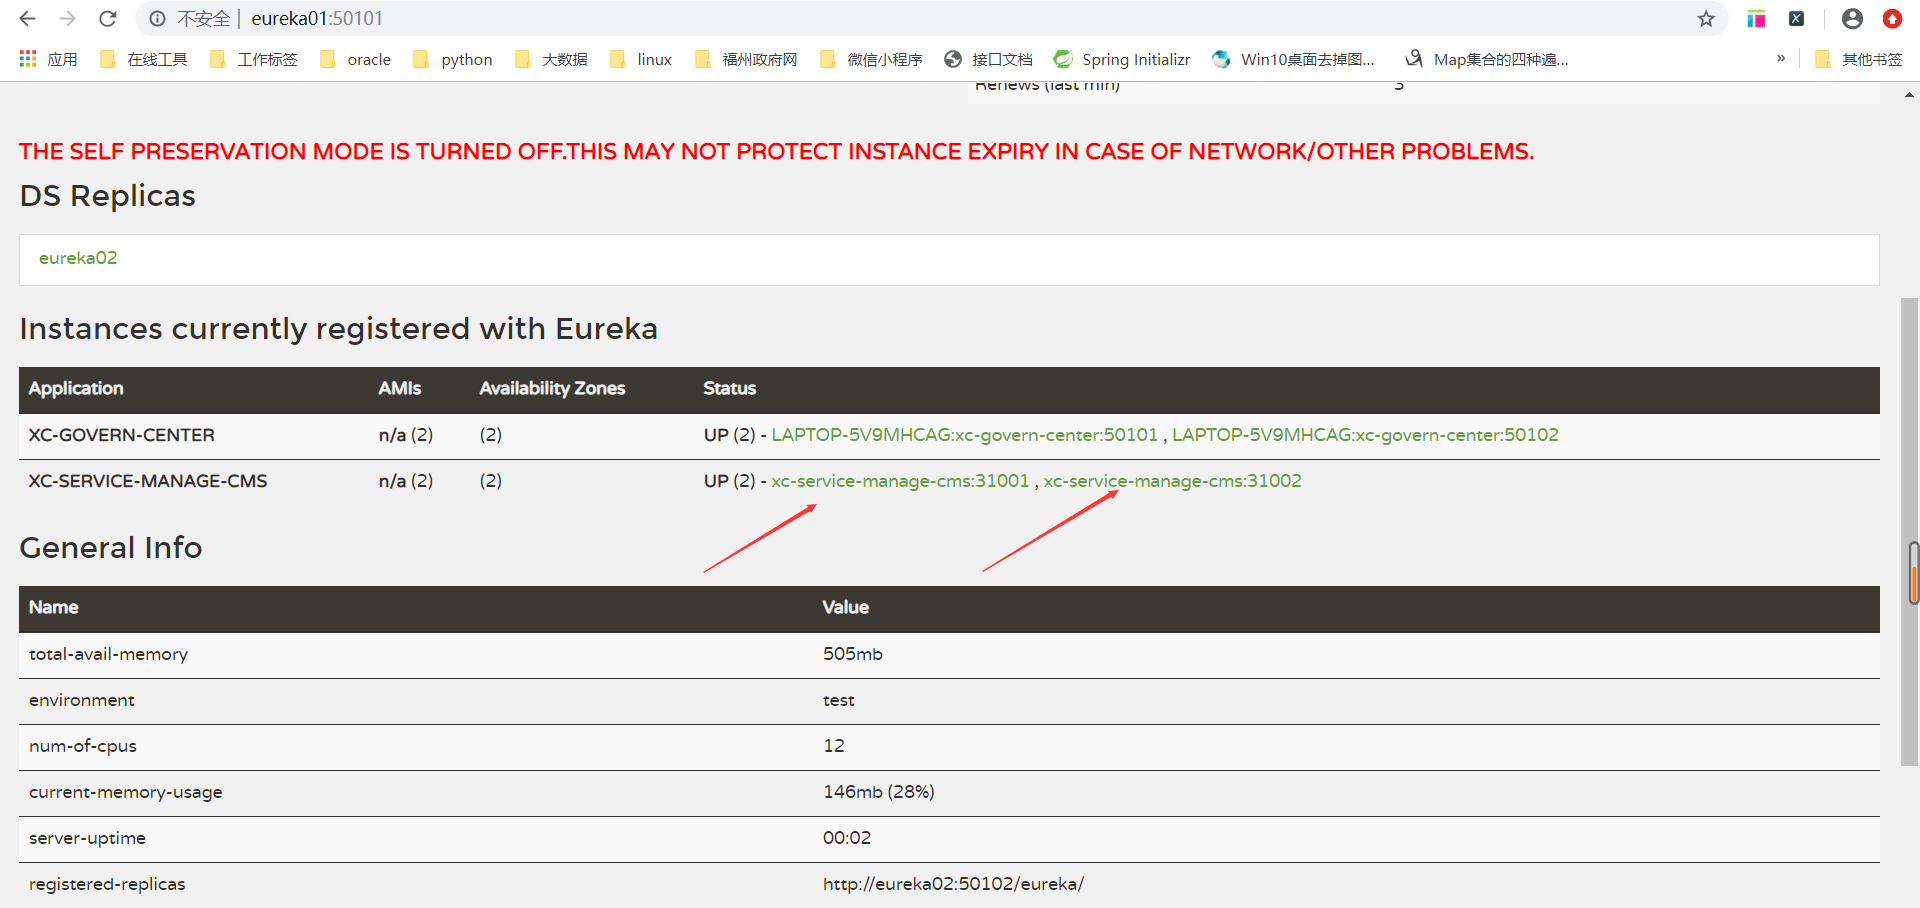Open the Map集合的四种遍 bookmark

pos(1487,59)
